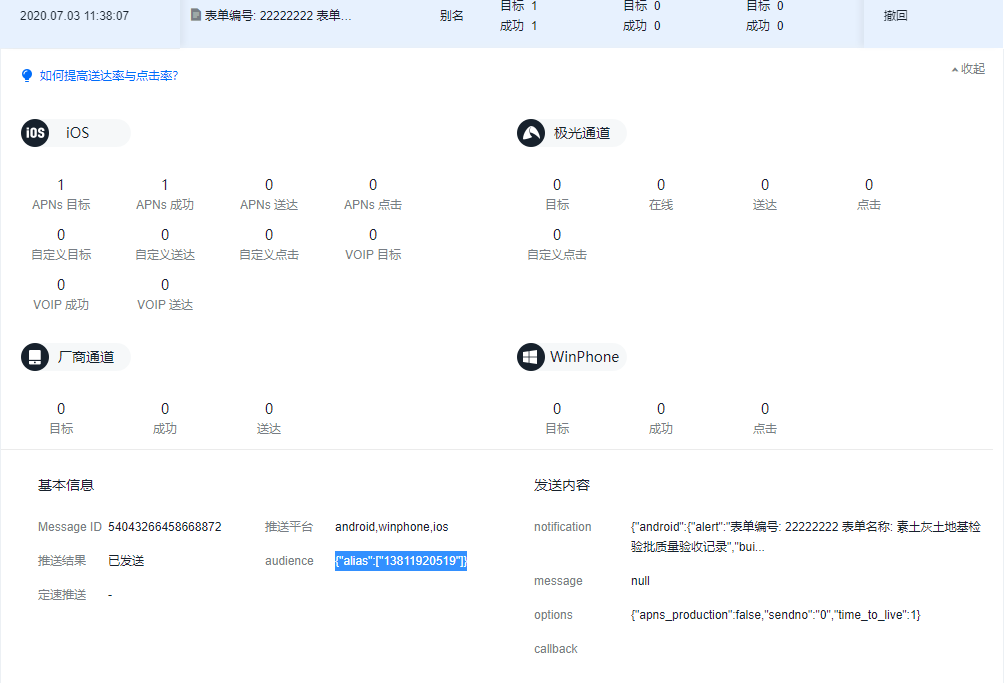Click the WinPhone Windows logo icon
Viewport: 1007px width, 683px height.
pyautogui.click(x=531, y=357)
